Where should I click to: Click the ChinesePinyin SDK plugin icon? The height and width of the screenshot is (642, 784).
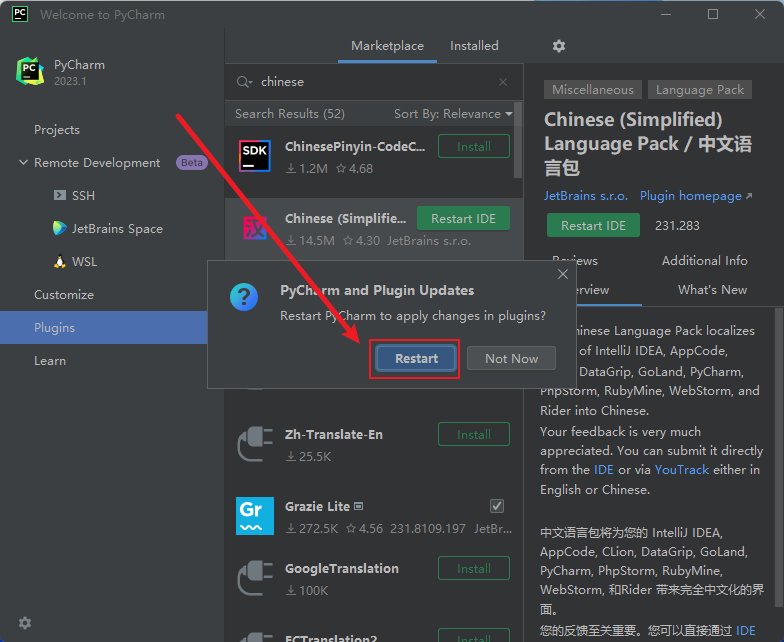coord(254,156)
